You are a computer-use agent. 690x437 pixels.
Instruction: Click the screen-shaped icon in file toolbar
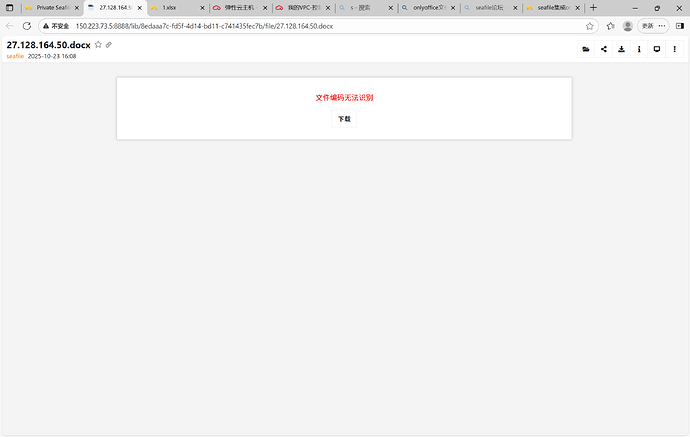[x=657, y=49]
